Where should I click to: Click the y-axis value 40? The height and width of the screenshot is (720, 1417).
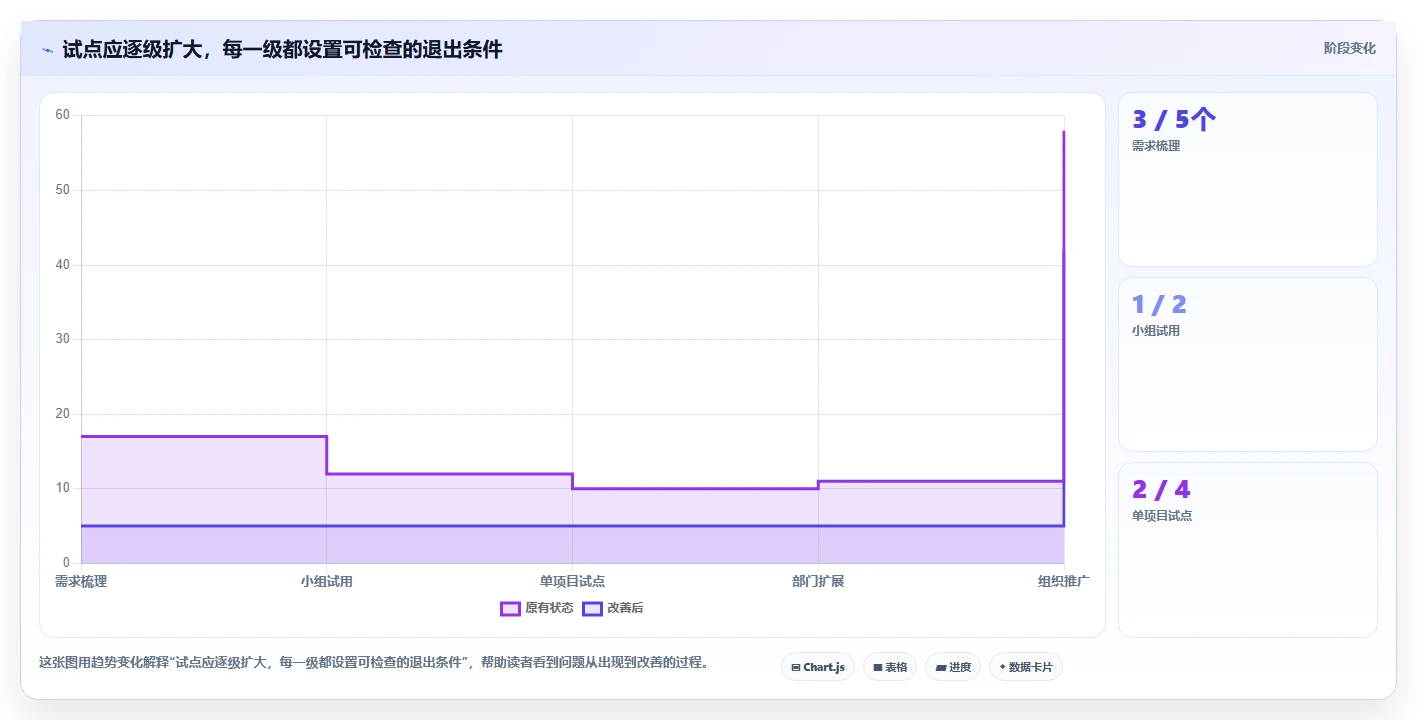point(62,264)
